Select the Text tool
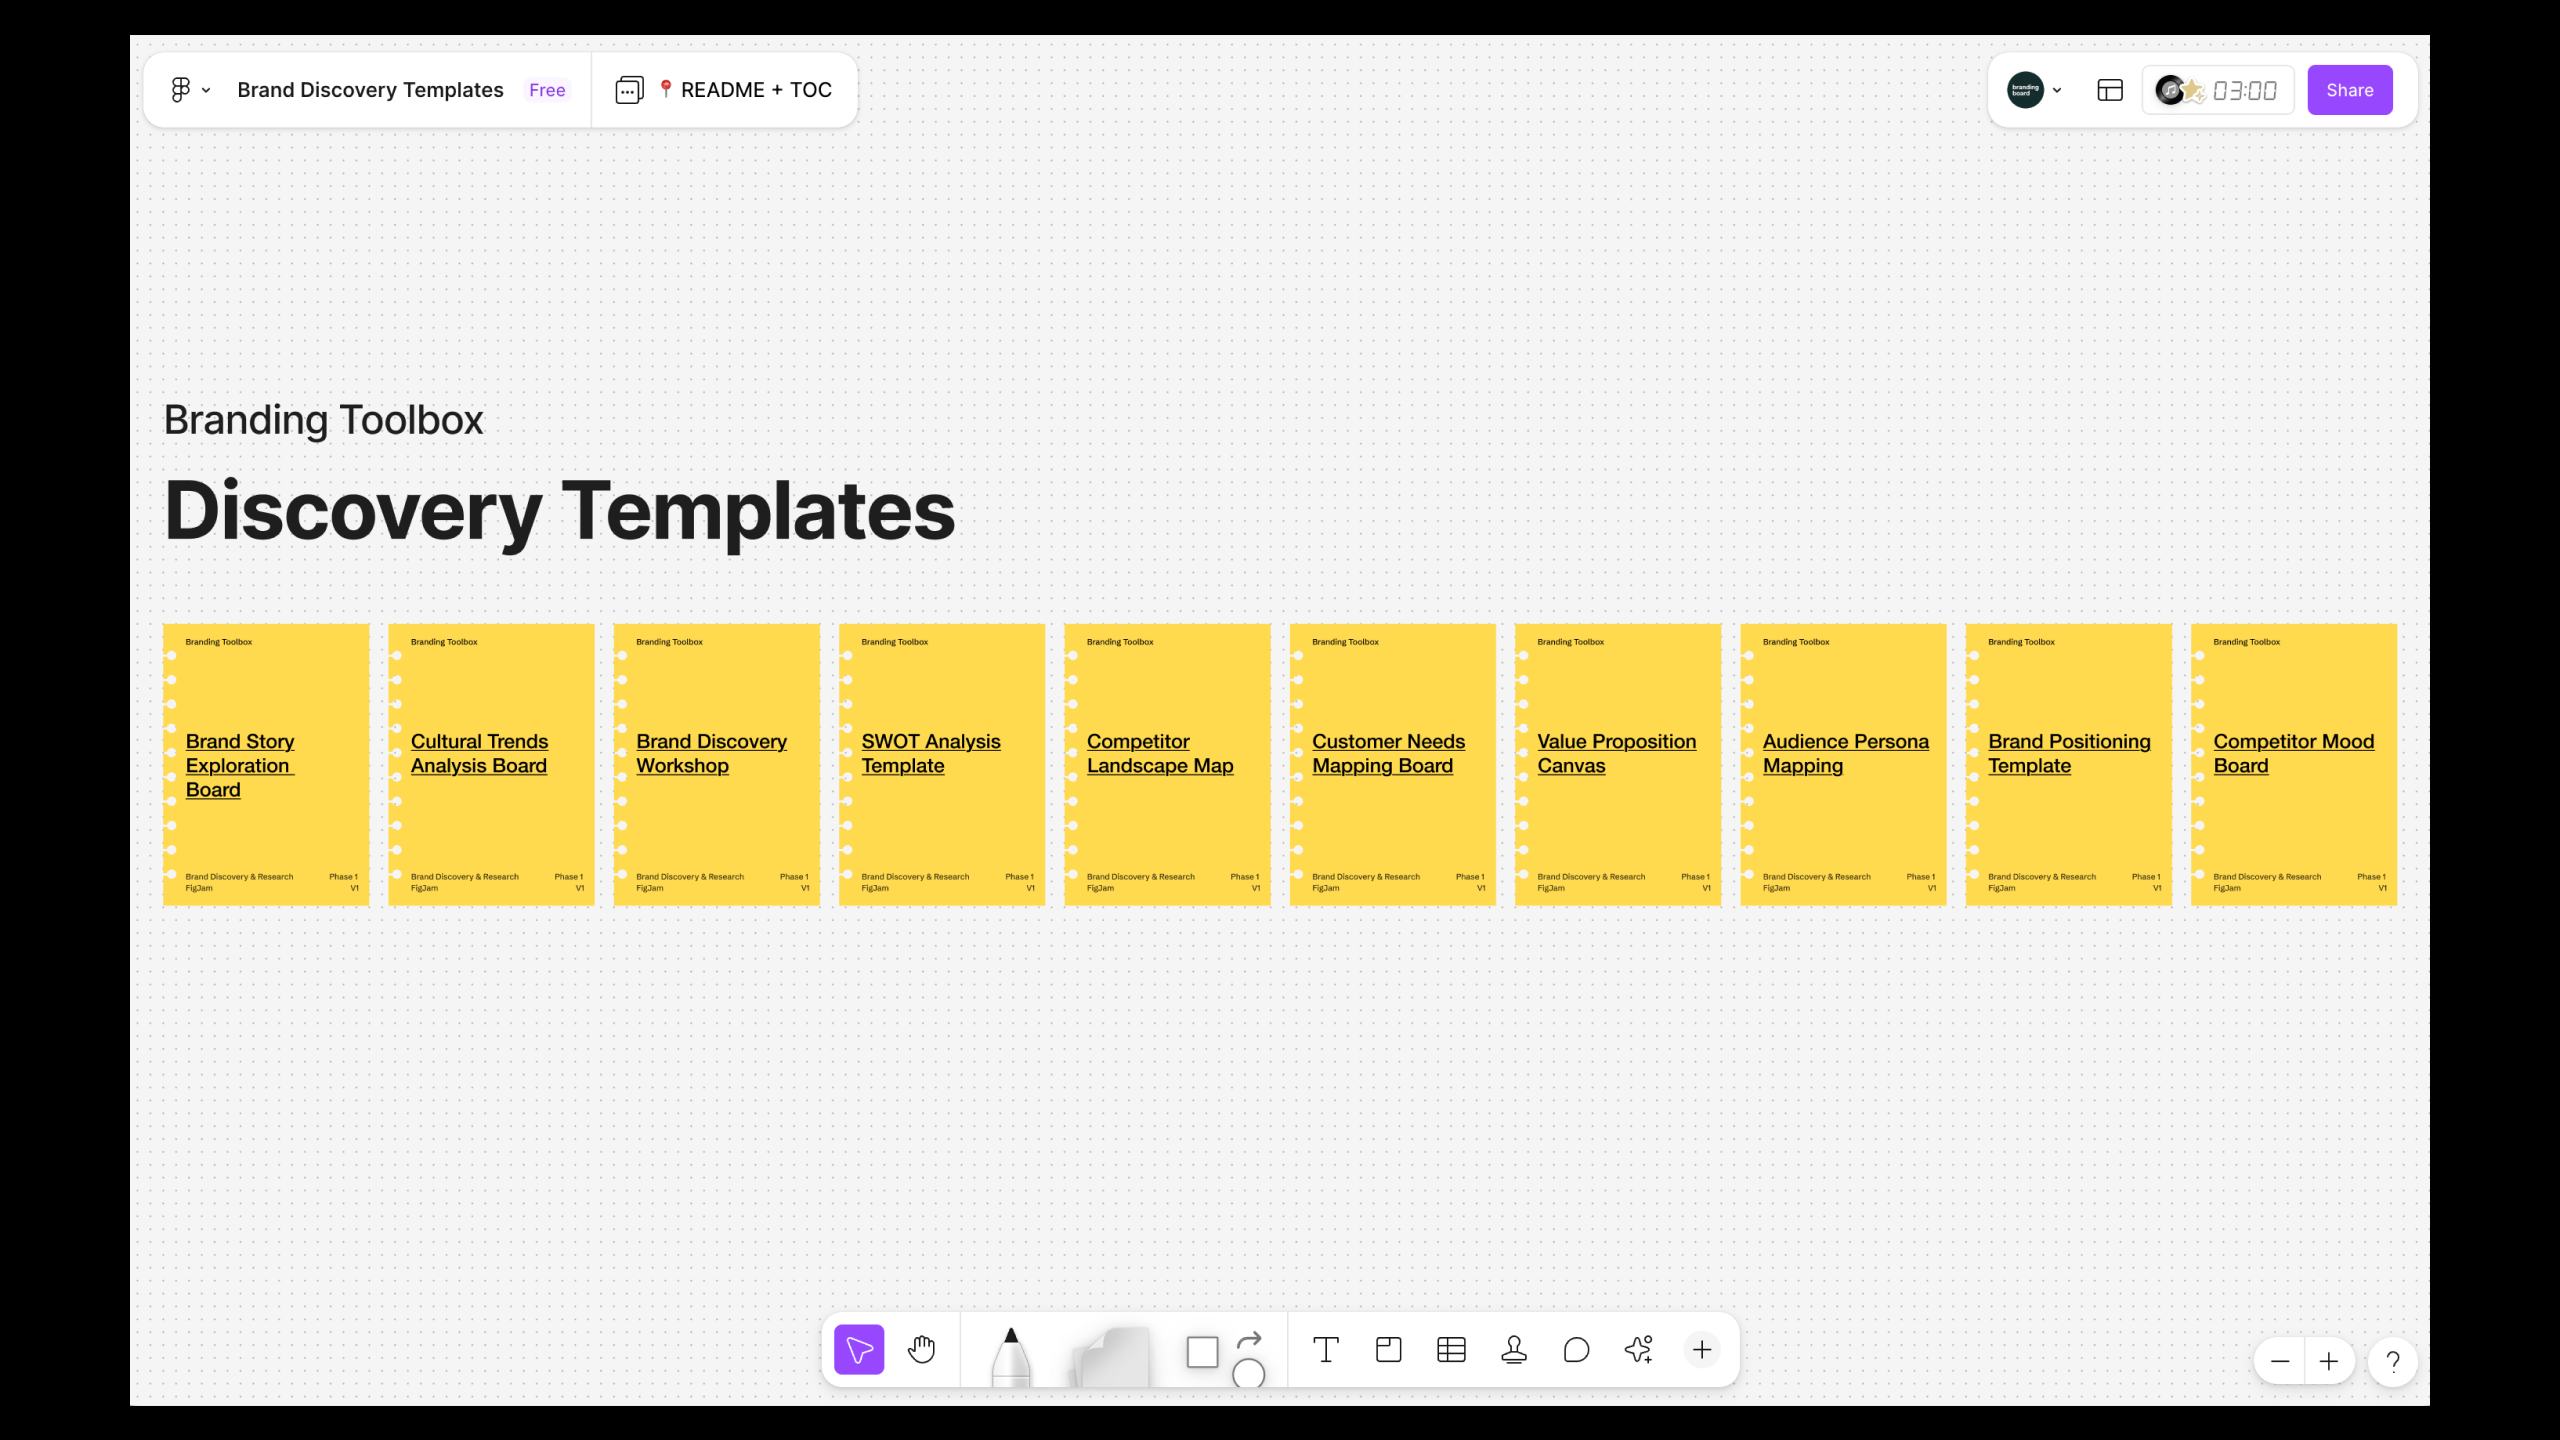This screenshot has width=2560, height=1440. coord(1326,1350)
